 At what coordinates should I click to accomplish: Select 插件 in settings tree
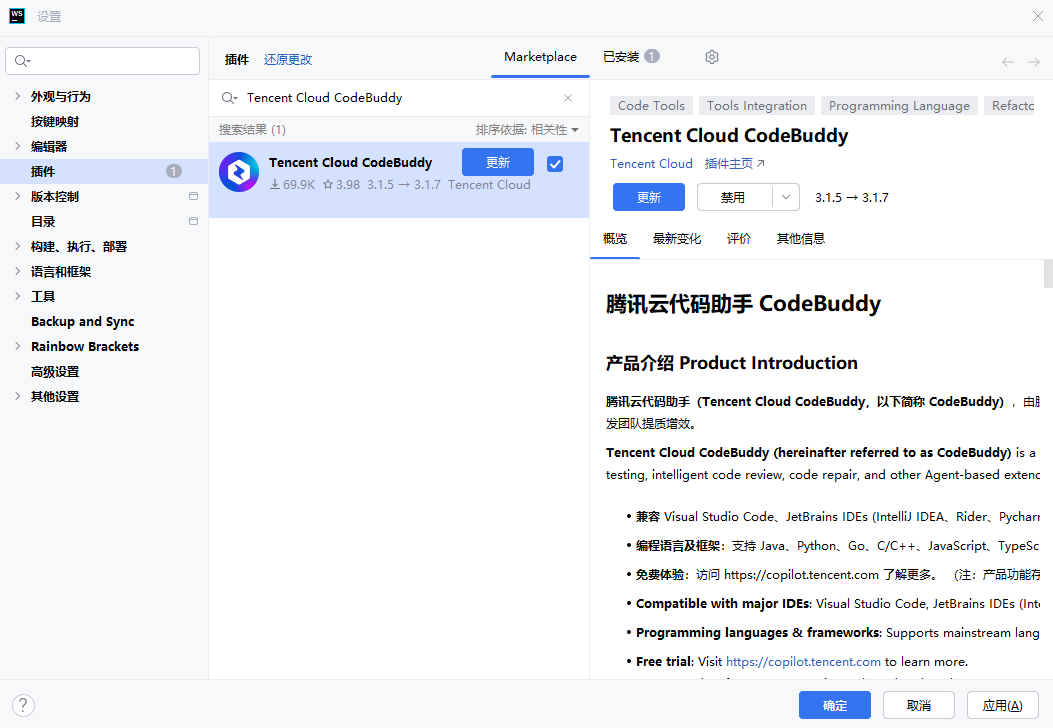tap(104, 171)
